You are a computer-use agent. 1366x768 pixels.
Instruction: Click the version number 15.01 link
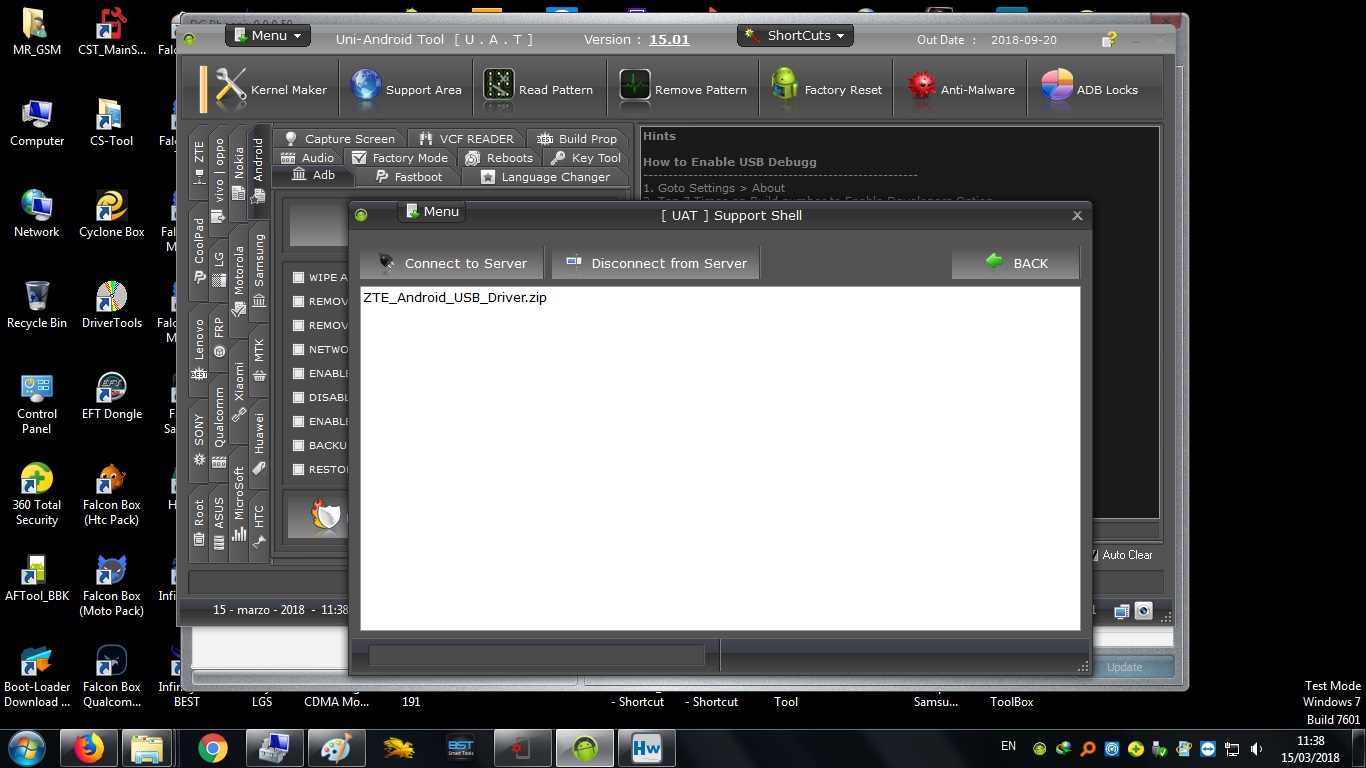point(669,40)
